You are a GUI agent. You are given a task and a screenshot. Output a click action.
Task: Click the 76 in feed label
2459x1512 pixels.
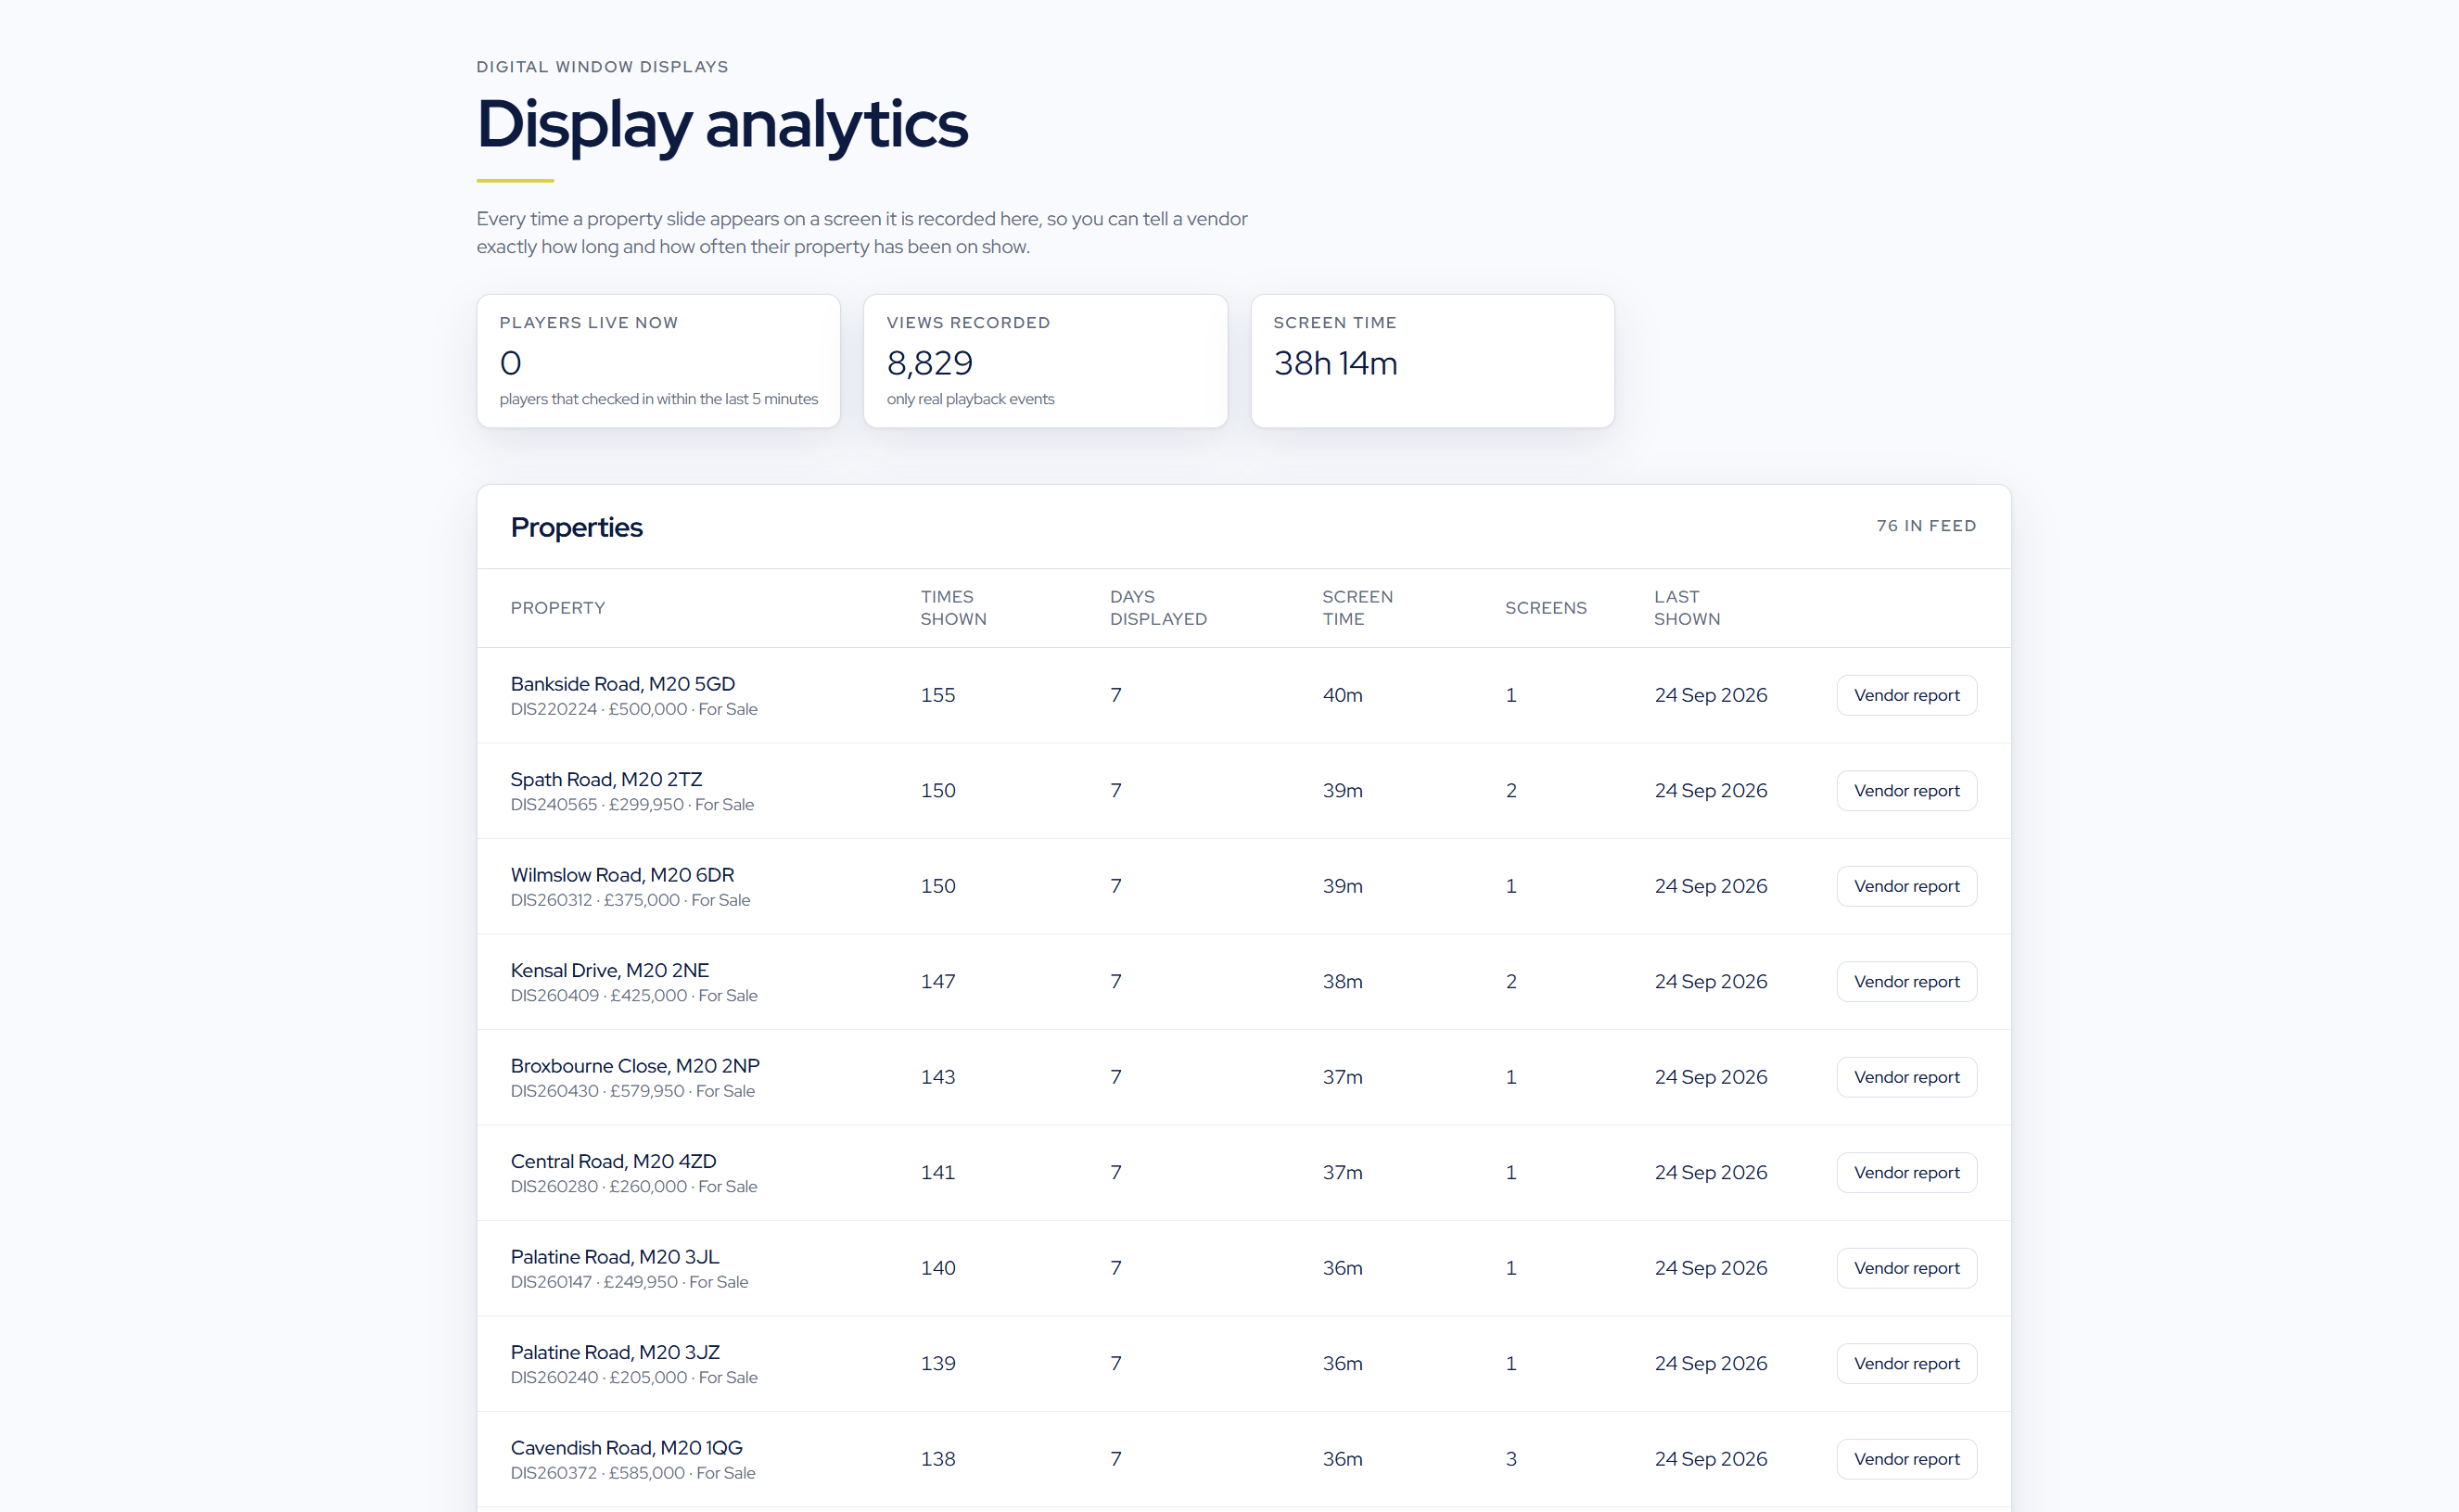1926,526
